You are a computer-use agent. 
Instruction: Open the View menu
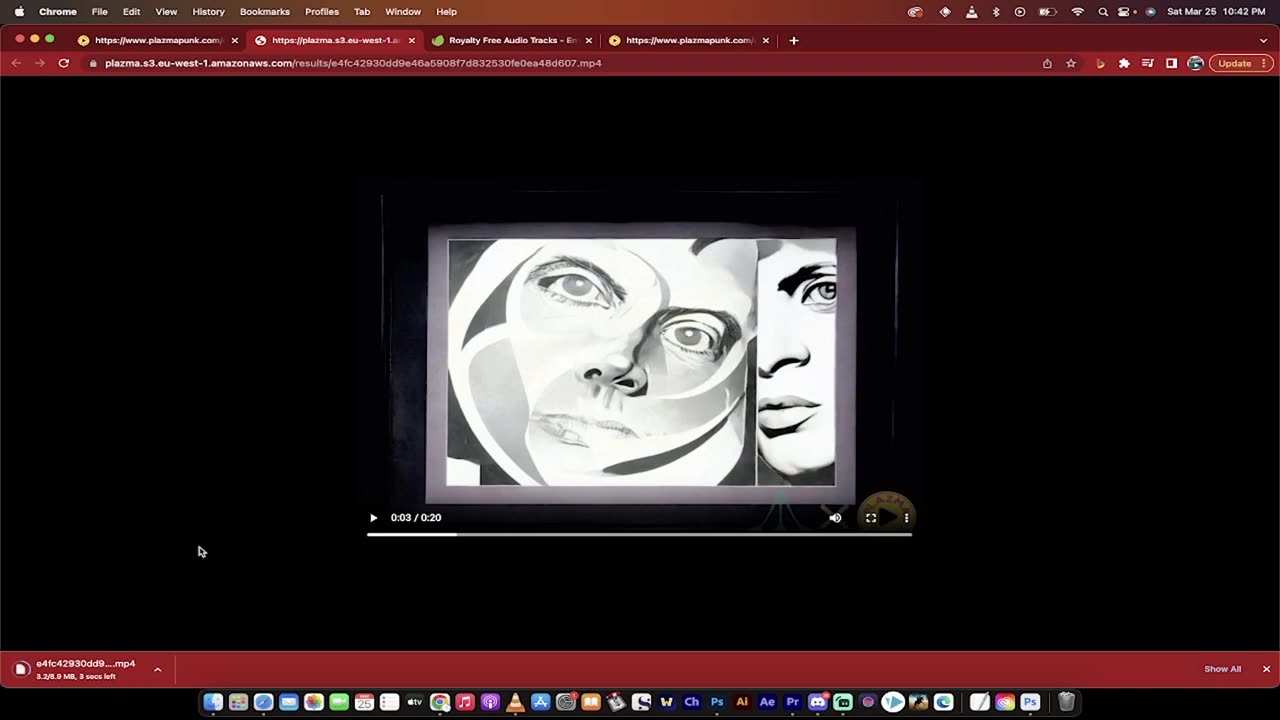pos(166,12)
